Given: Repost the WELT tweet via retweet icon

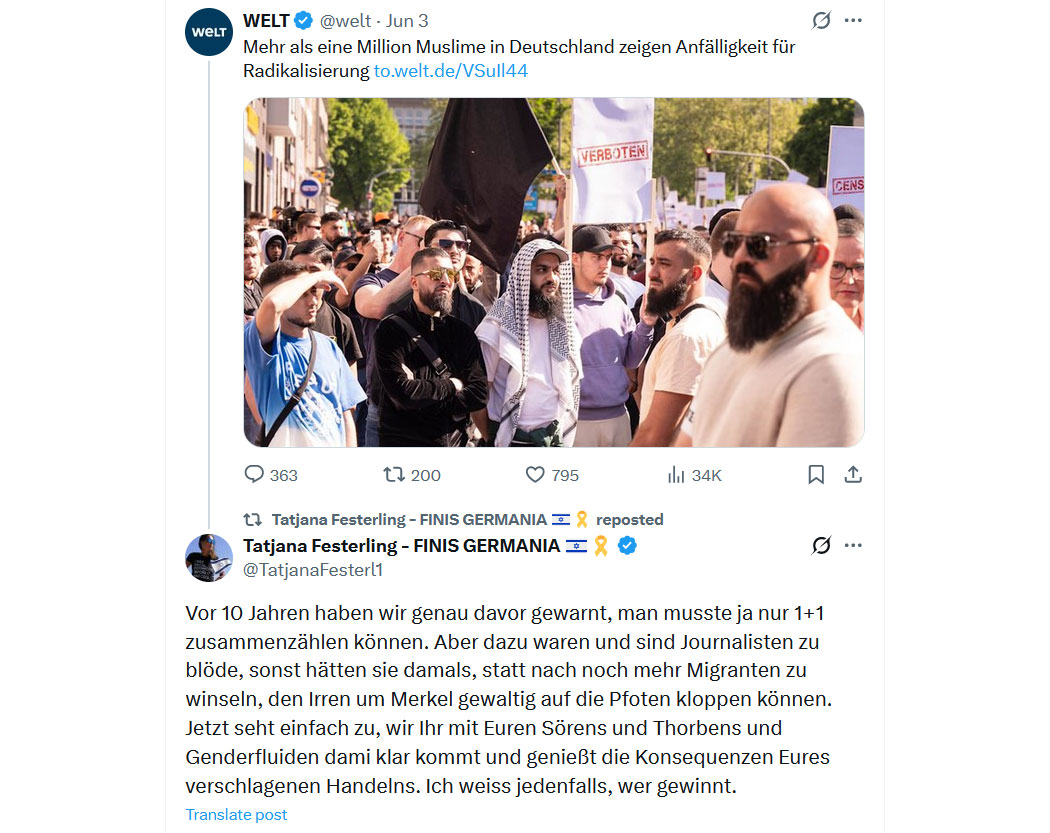Looking at the screenshot, I should pos(394,475).
